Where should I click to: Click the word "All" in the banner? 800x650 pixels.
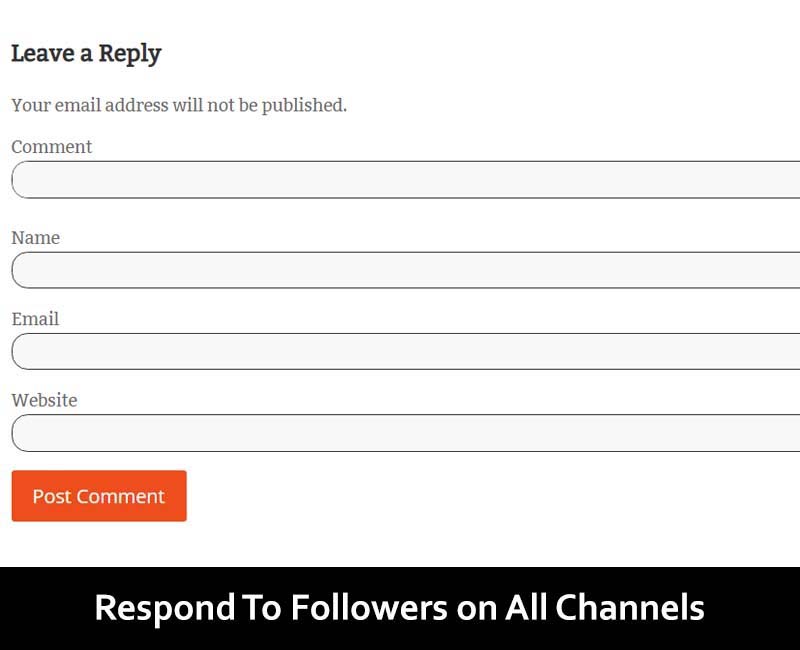525,608
